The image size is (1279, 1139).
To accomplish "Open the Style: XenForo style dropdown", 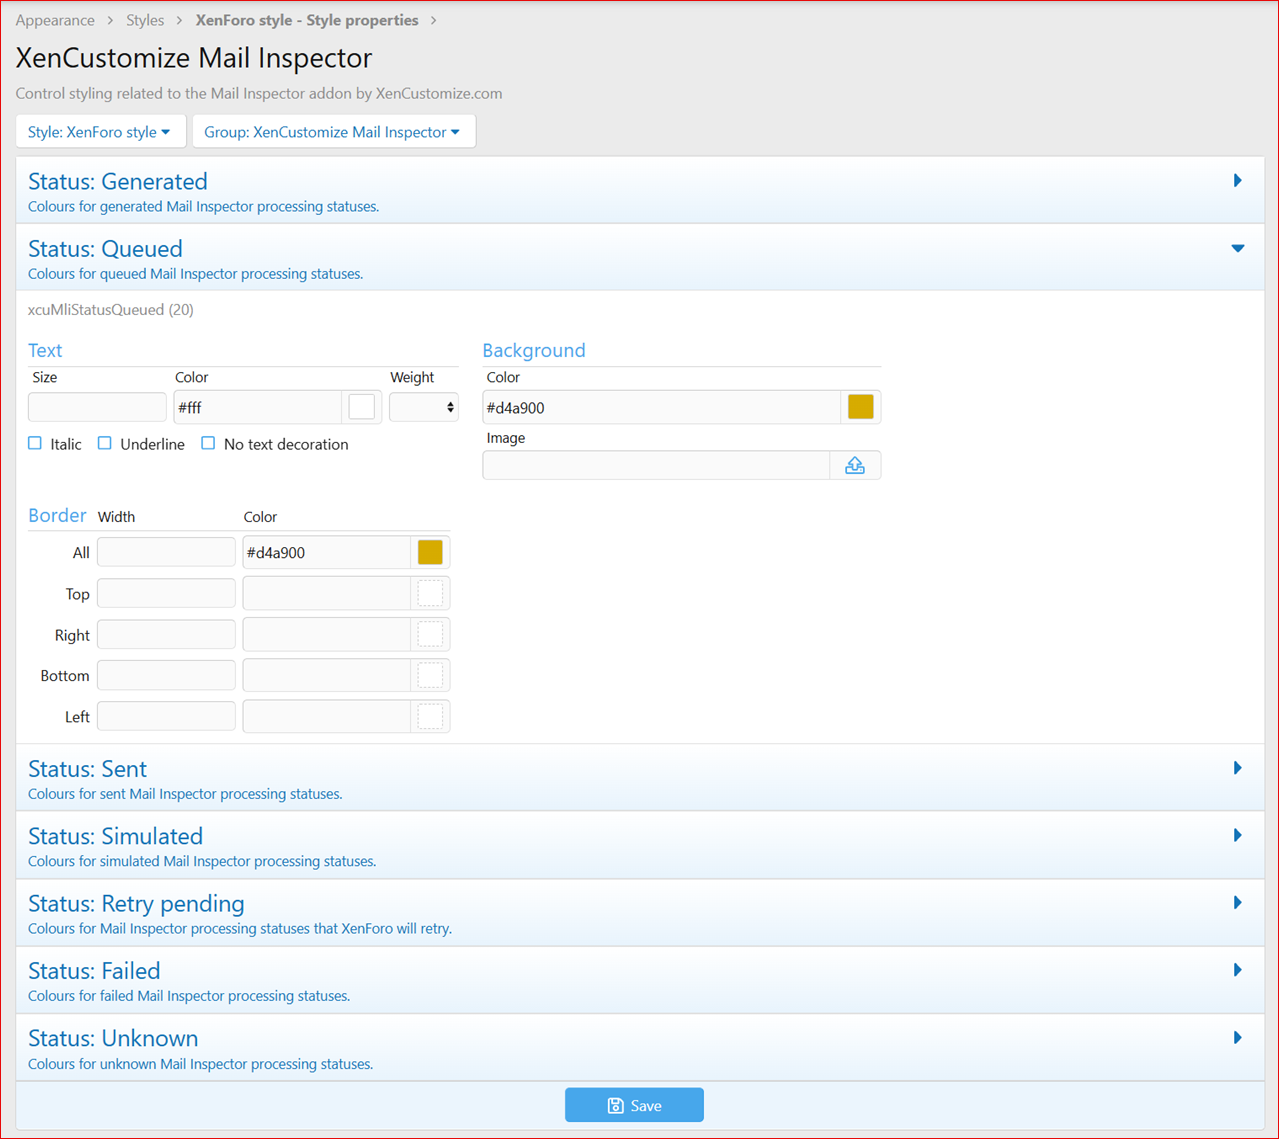I will [x=100, y=131].
